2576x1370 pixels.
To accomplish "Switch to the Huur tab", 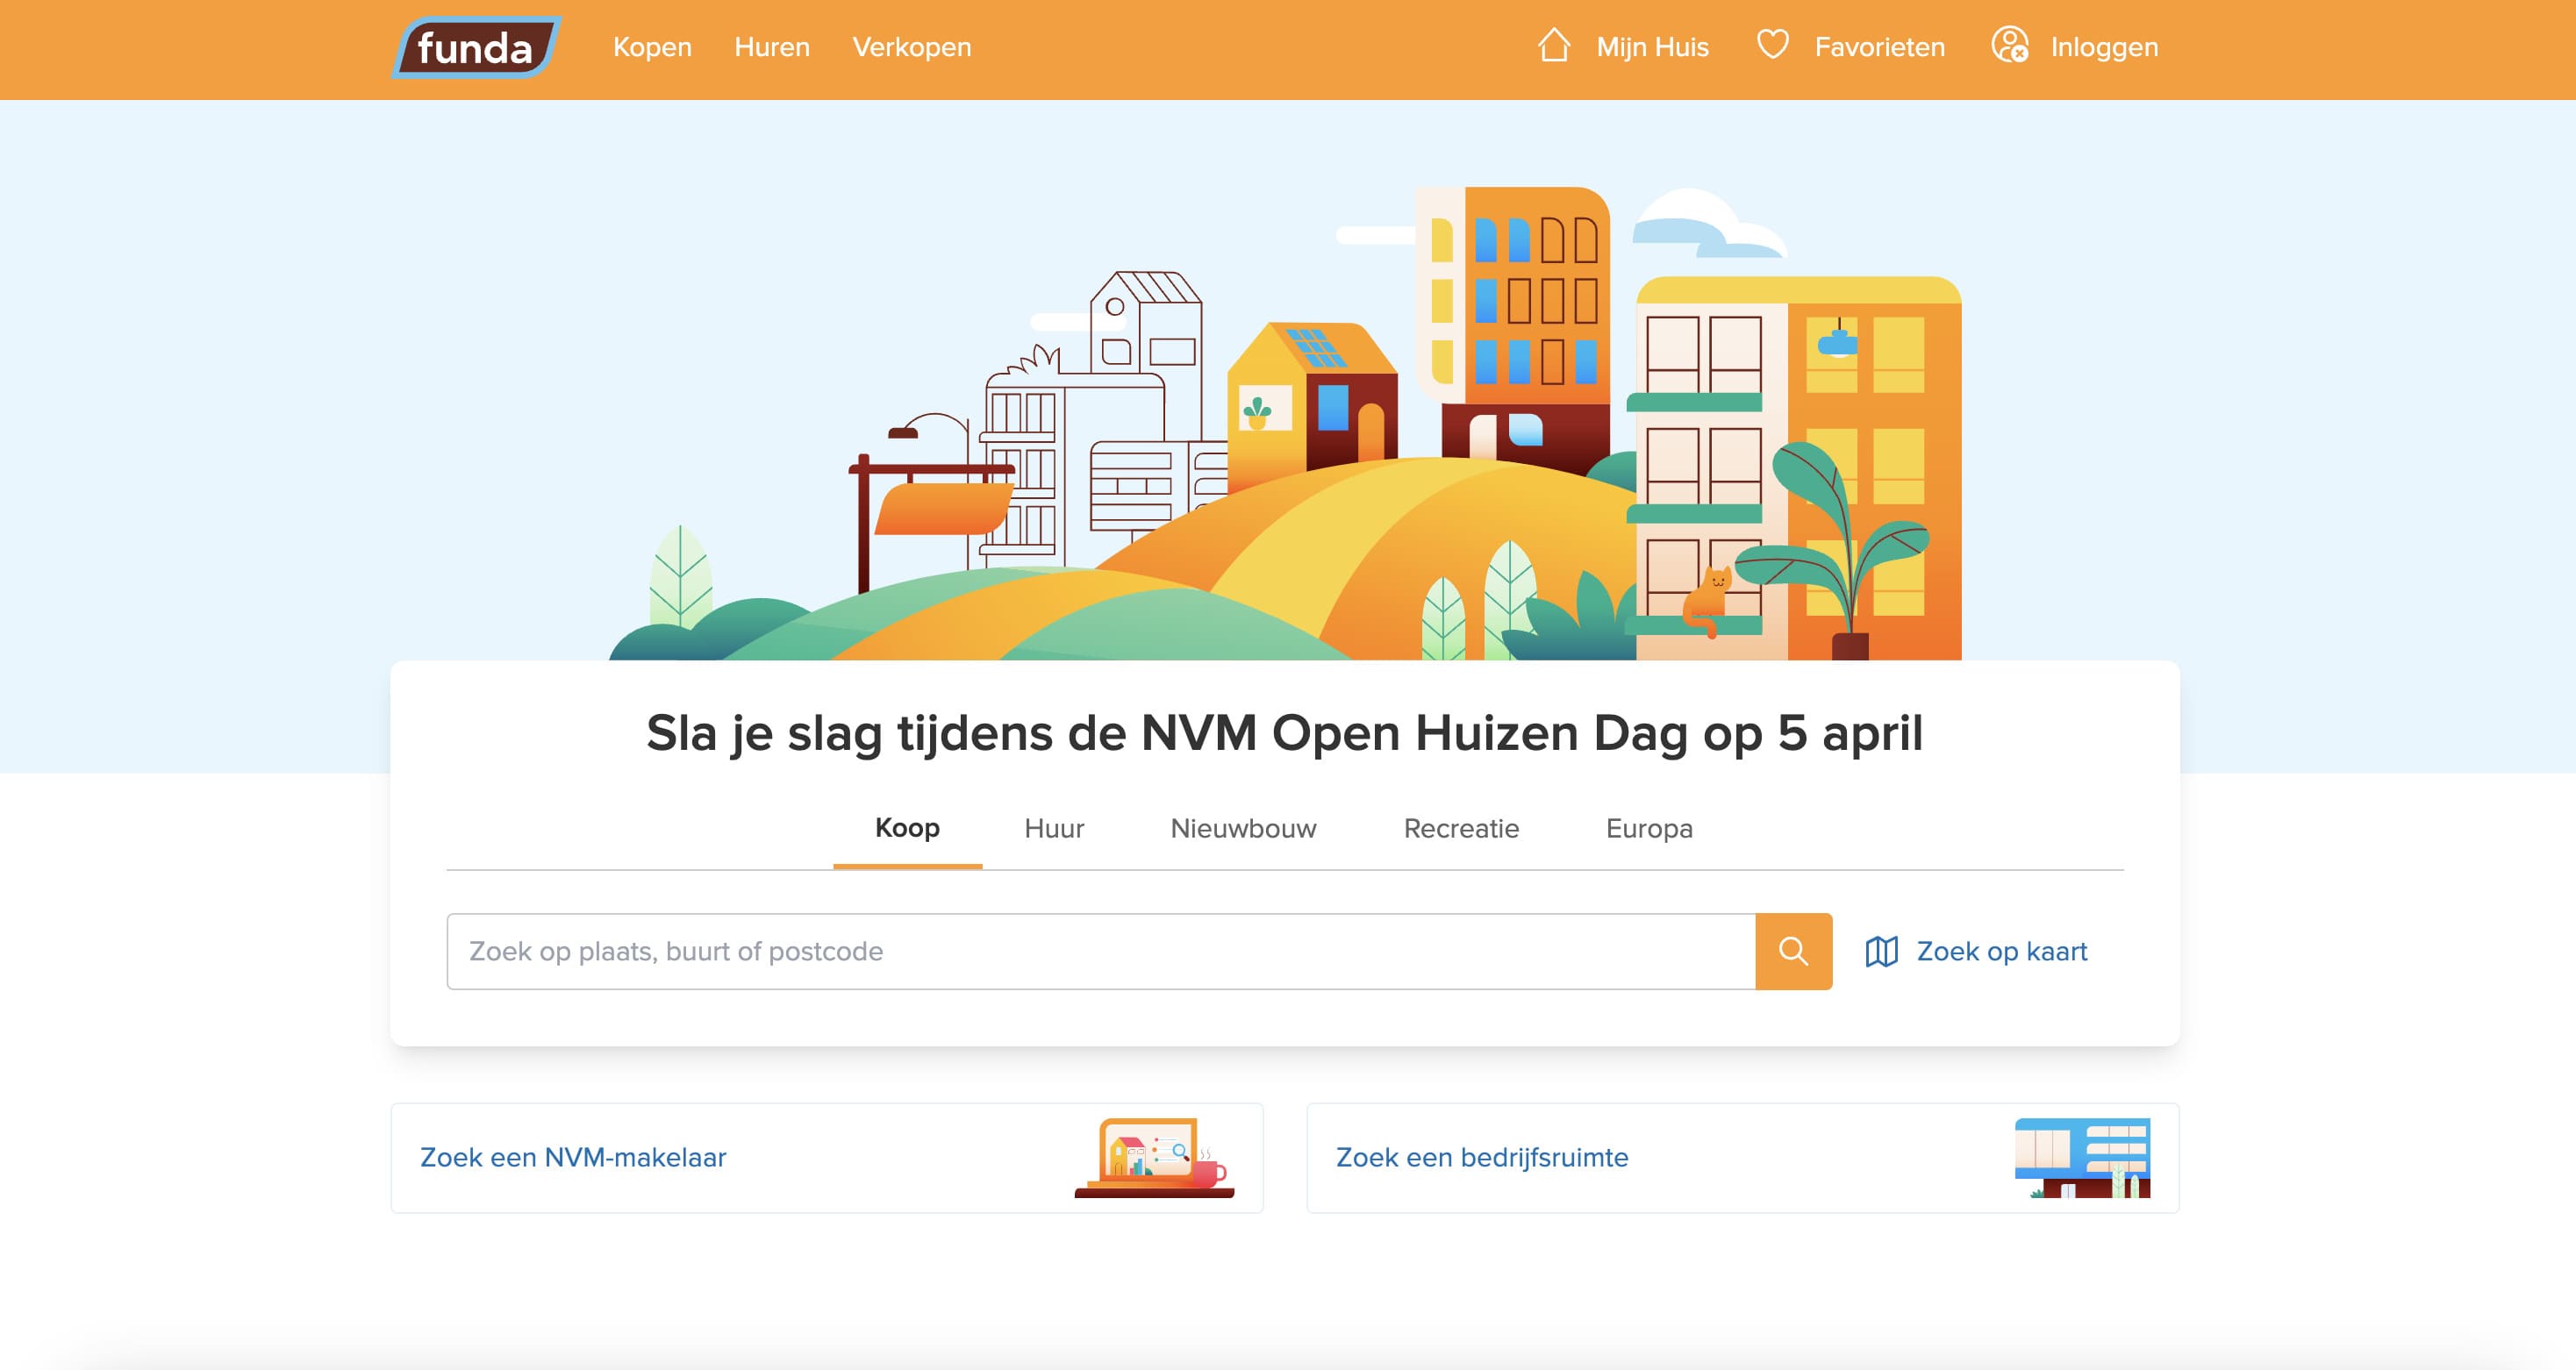I will pos(1054,829).
